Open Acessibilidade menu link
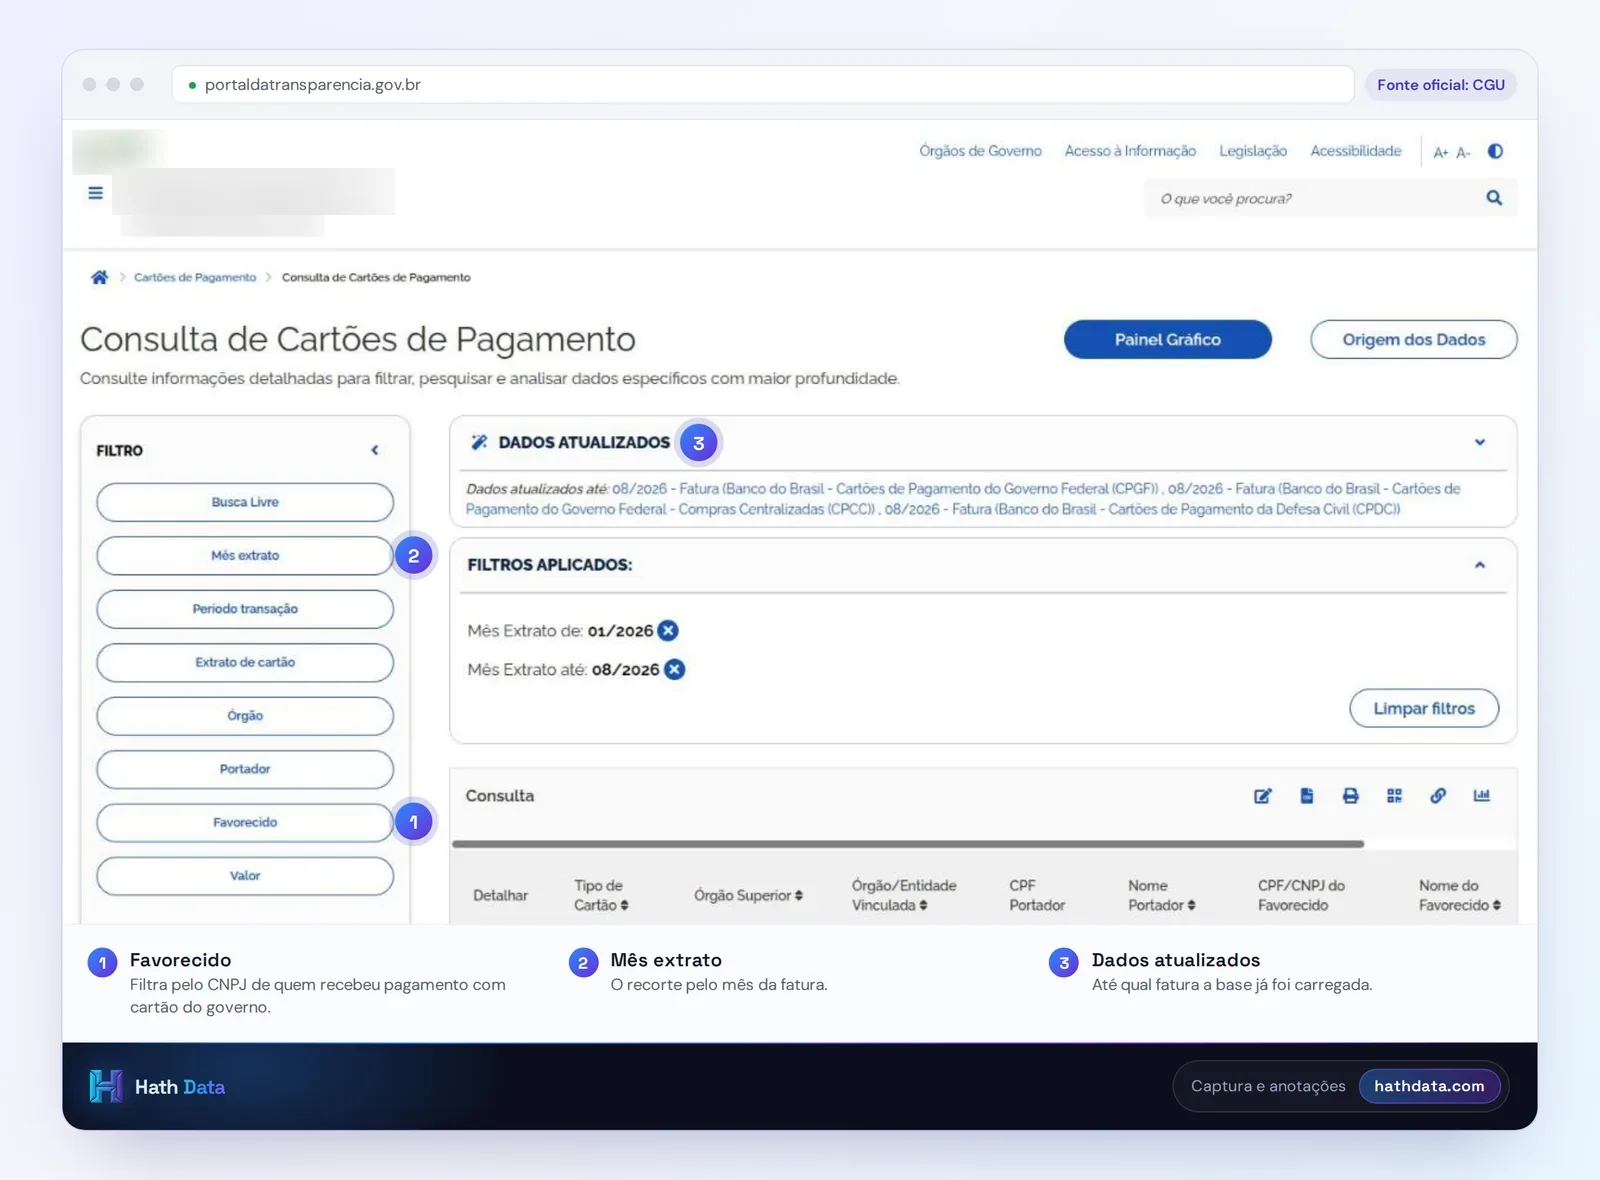This screenshot has height=1180, width=1600. 1356,151
